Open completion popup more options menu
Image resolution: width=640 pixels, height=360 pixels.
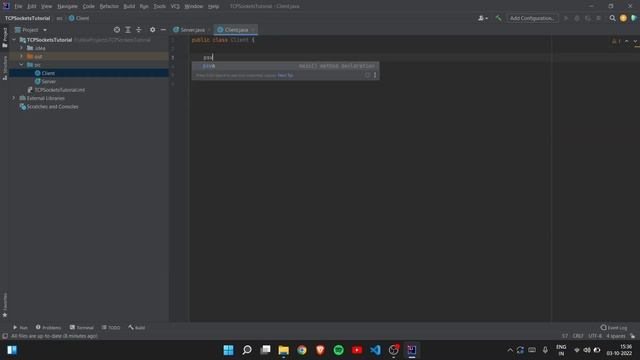coord(375,75)
